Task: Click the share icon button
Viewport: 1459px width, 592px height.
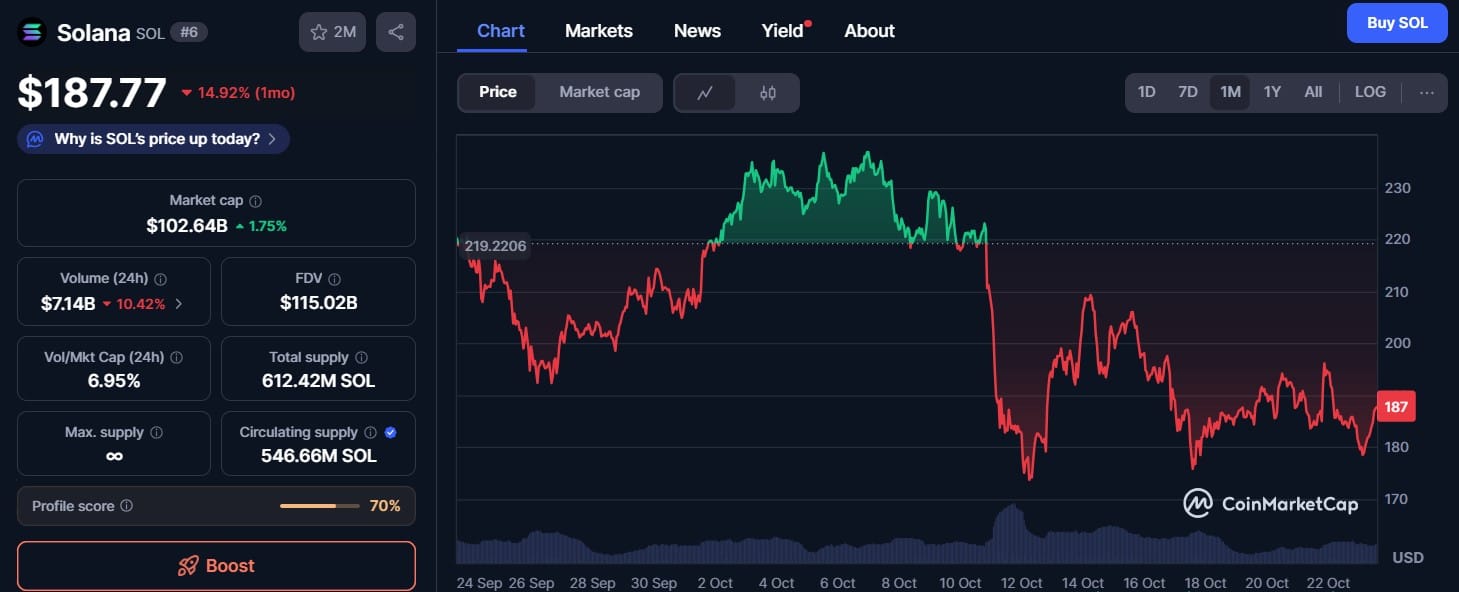Action: (x=395, y=32)
